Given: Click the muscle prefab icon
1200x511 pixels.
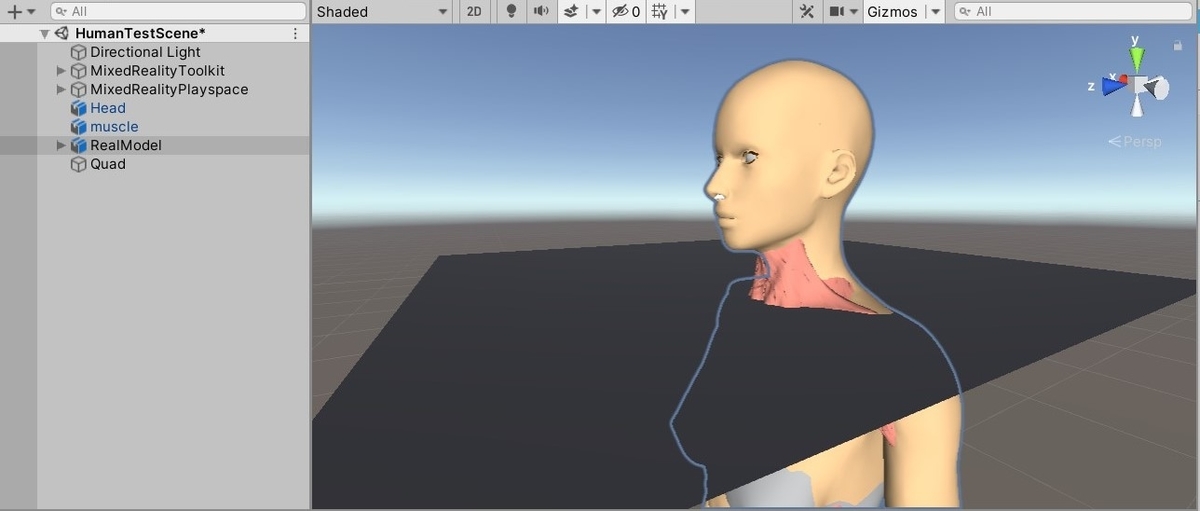Looking at the screenshot, I should click(79, 127).
